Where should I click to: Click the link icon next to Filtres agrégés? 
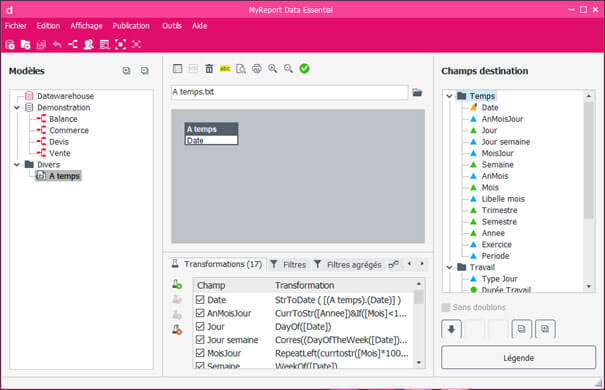point(394,265)
